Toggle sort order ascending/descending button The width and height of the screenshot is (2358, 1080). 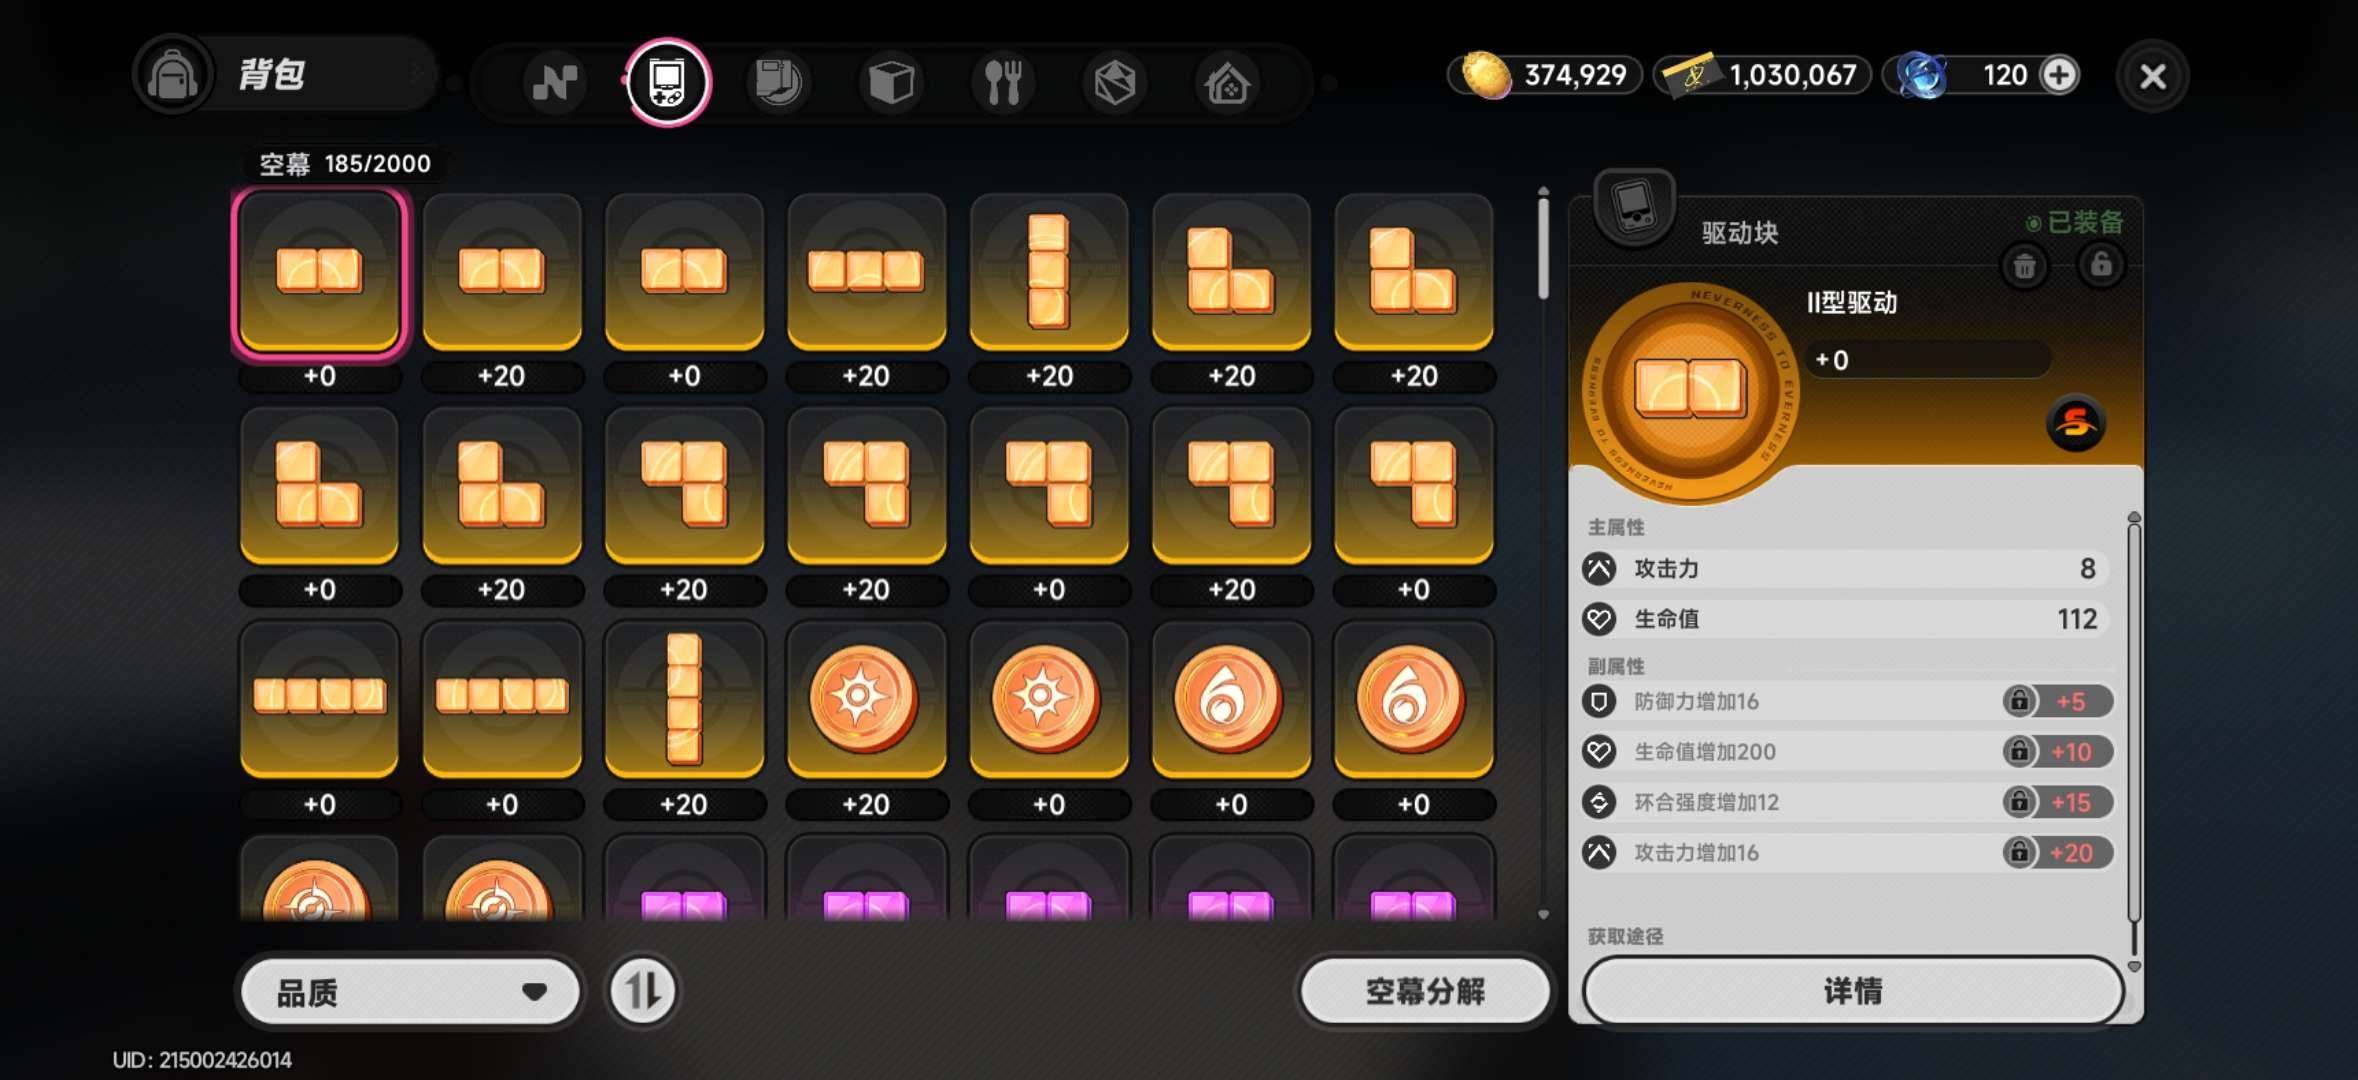click(x=642, y=991)
